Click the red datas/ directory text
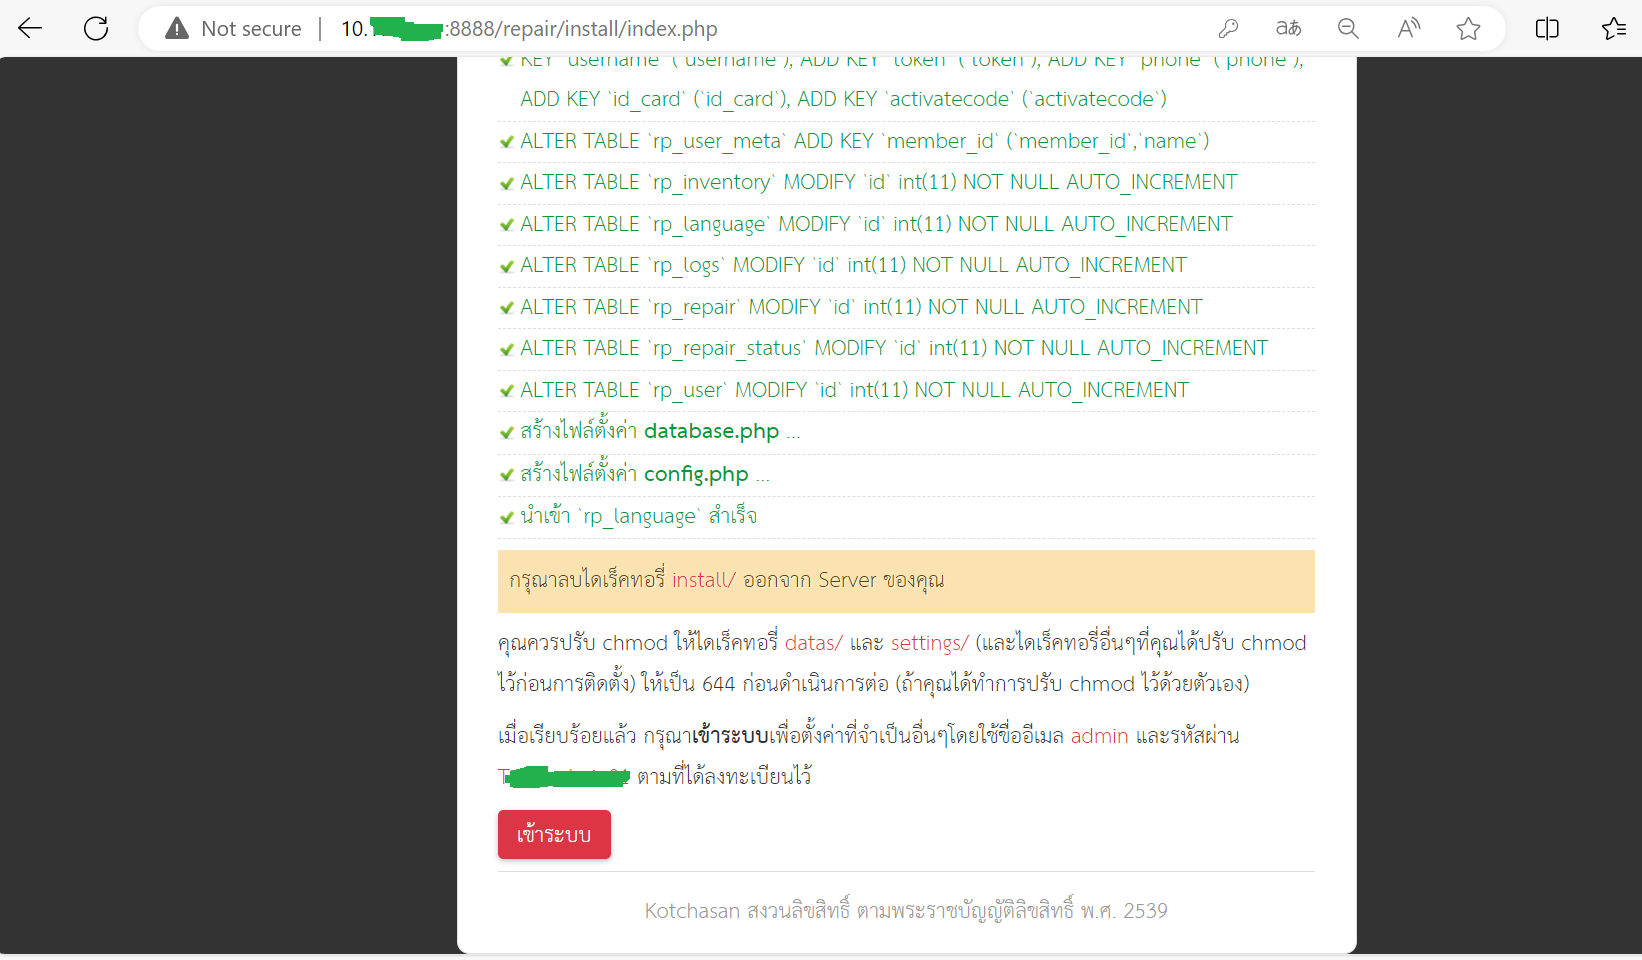 [813, 643]
